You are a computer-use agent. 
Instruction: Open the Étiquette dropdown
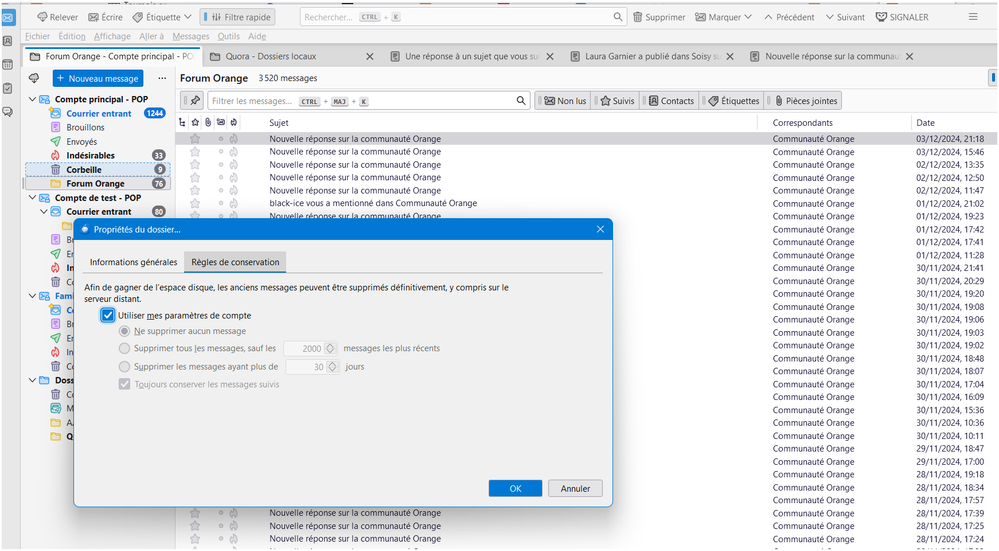(x=162, y=17)
